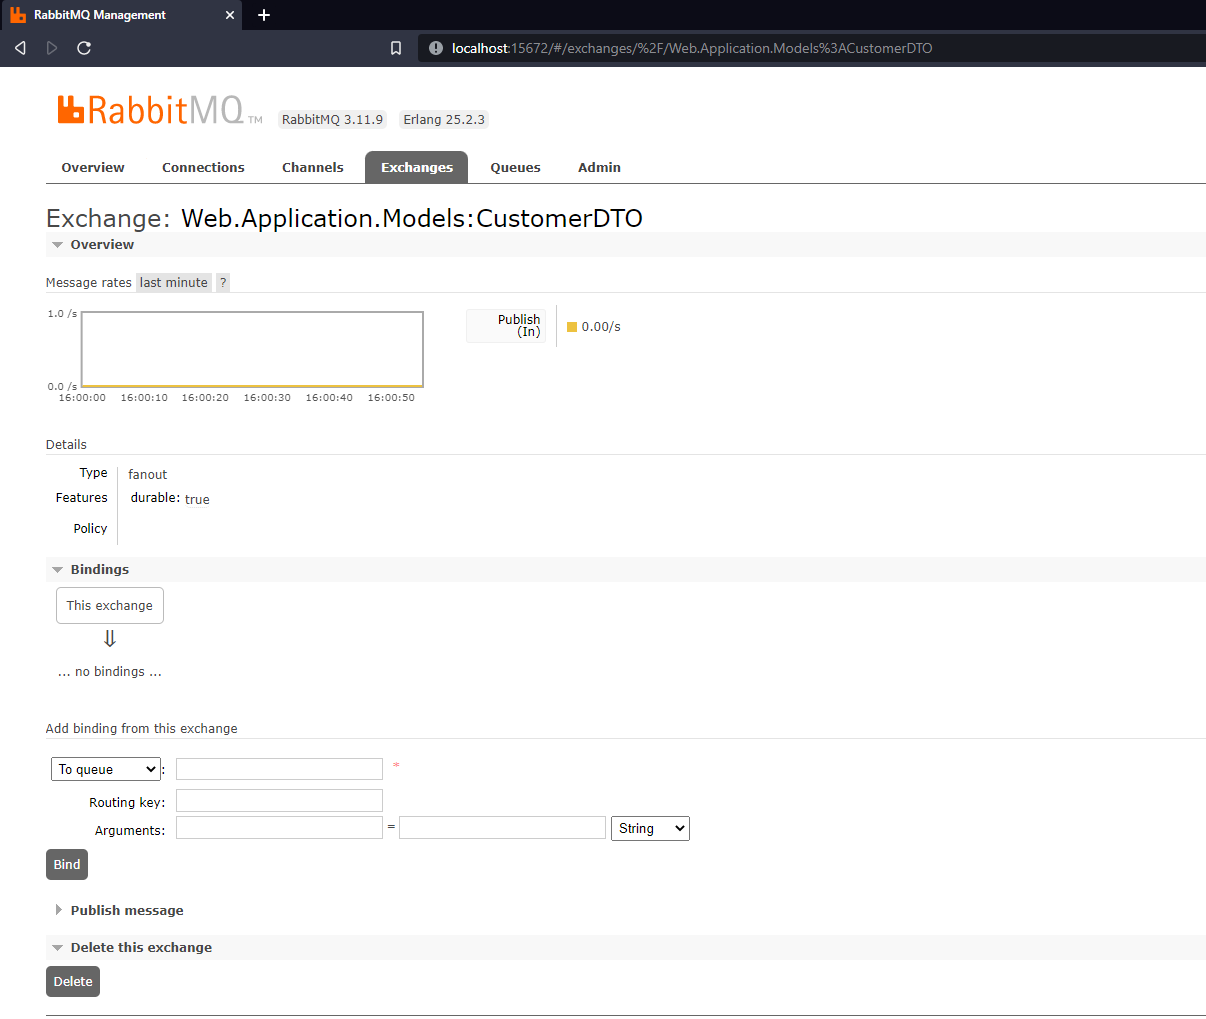Click the message rates help question mark
The width and height of the screenshot is (1206, 1019).
pyautogui.click(x=223, y=283)
